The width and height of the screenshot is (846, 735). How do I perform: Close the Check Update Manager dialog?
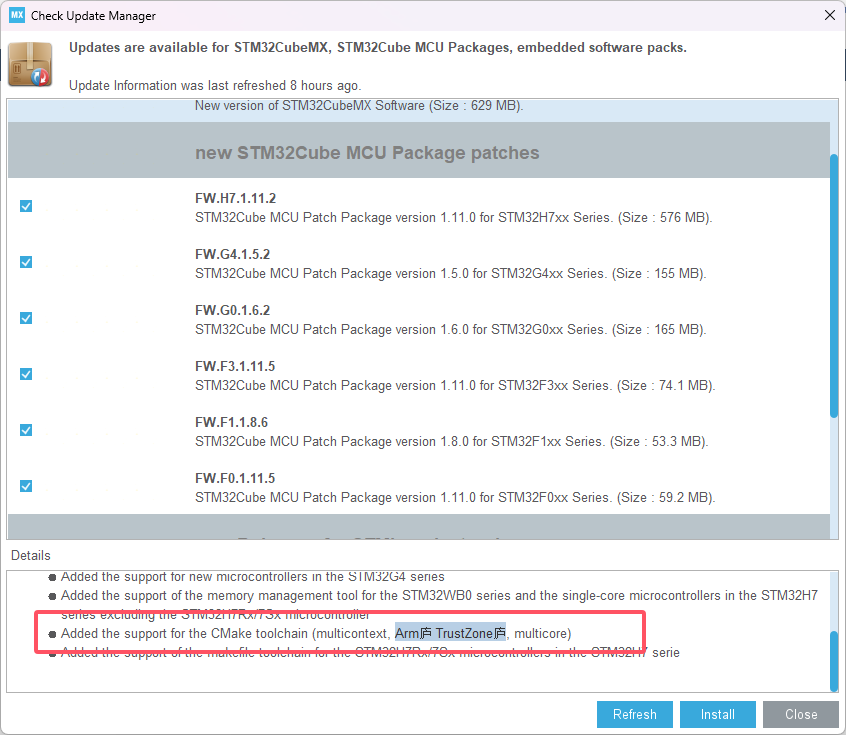830,15
